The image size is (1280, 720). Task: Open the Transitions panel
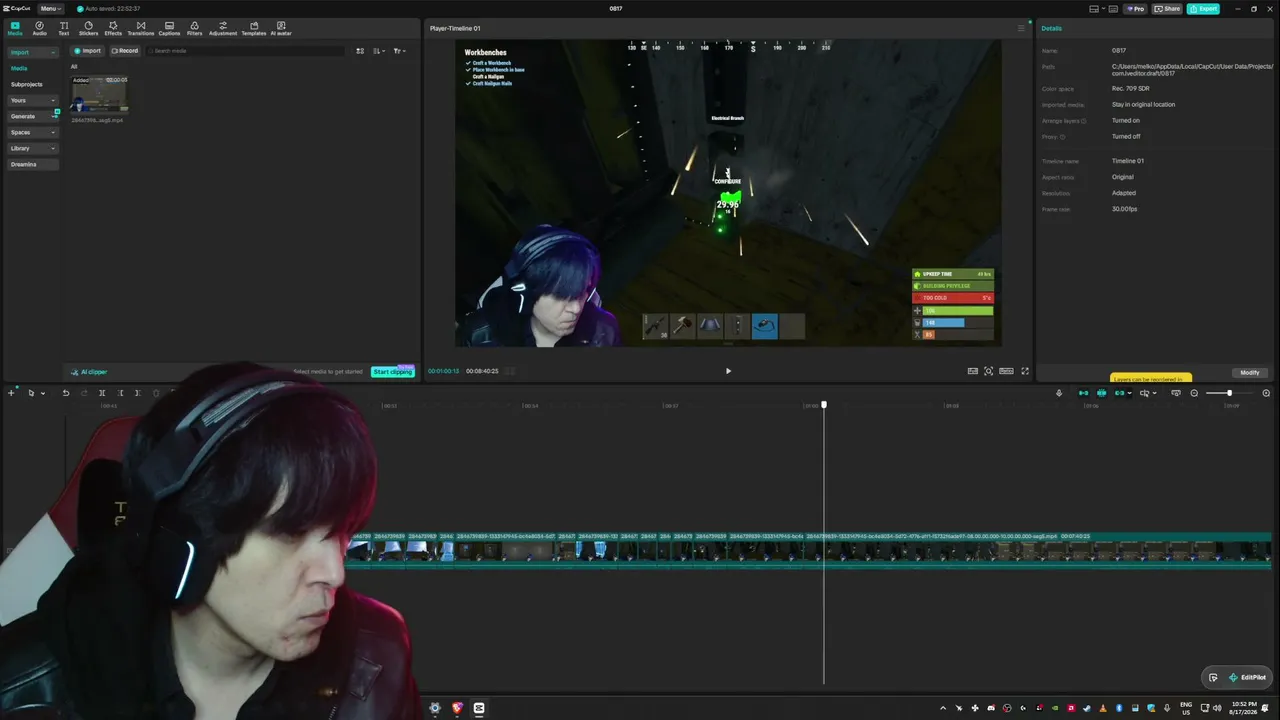coord(141,28)
